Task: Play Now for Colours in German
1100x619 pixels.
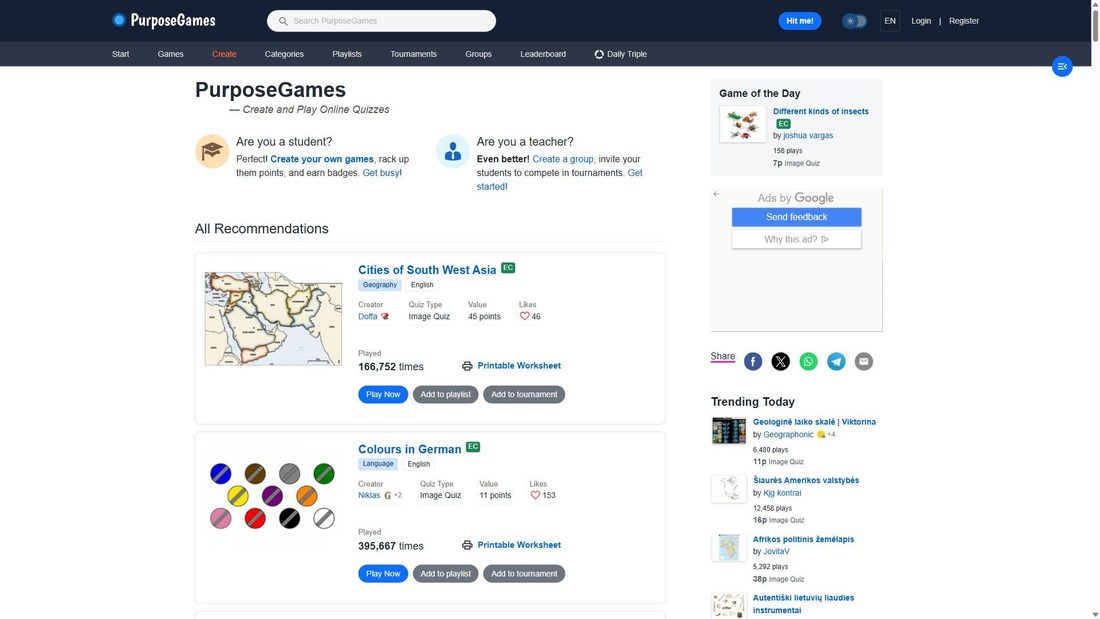Action: coord(383,574)
